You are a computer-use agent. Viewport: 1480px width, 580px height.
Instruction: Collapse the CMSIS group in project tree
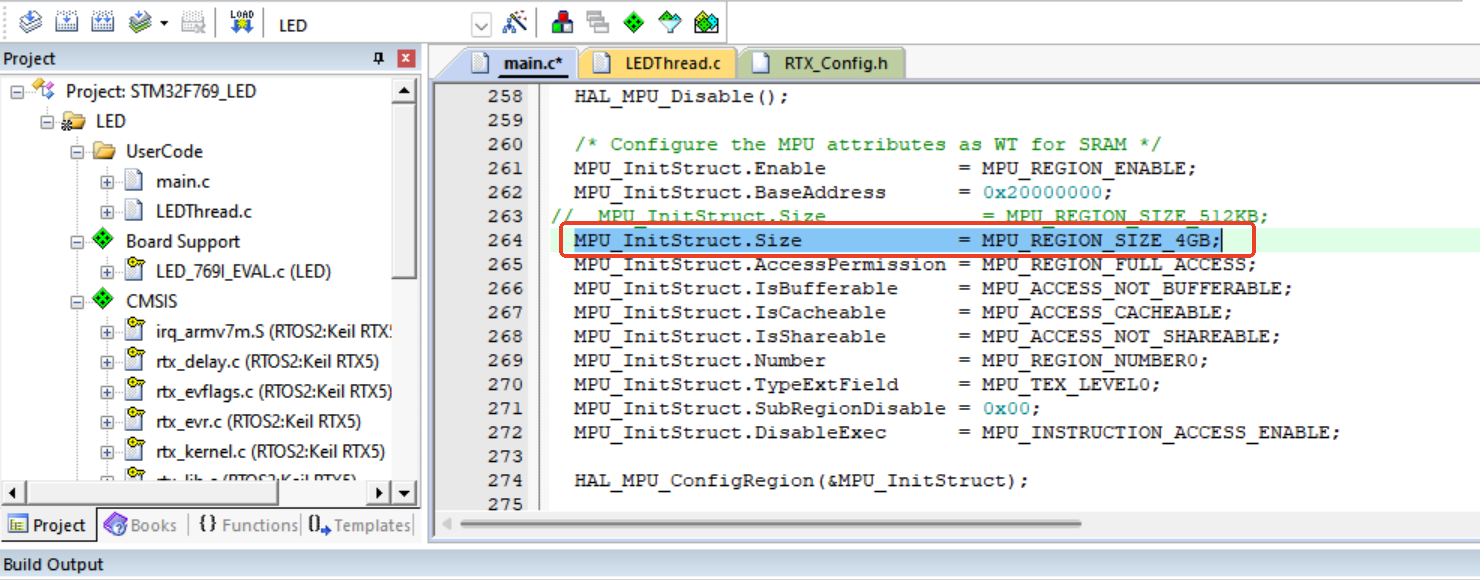[x=78, y=301]
